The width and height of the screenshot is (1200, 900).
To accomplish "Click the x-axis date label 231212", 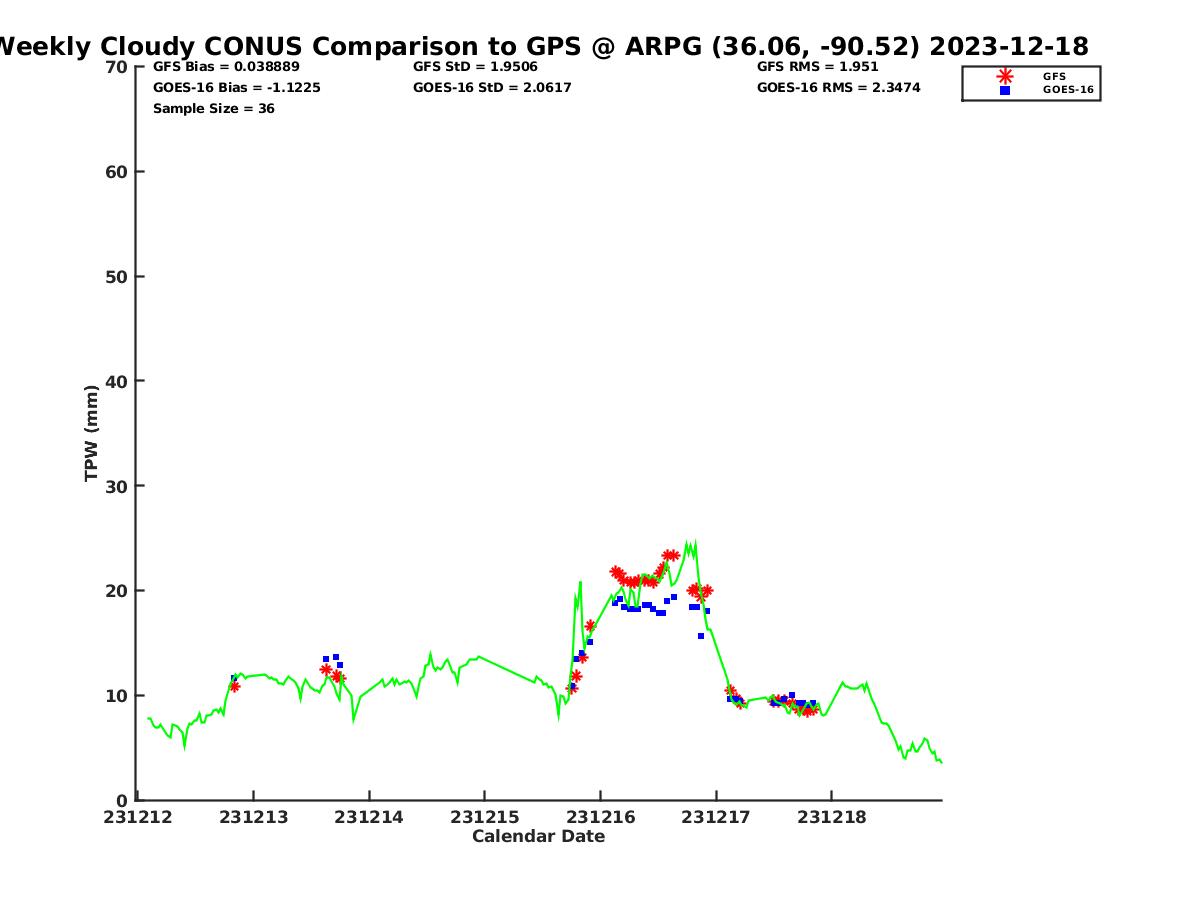I will click(137, 817).
